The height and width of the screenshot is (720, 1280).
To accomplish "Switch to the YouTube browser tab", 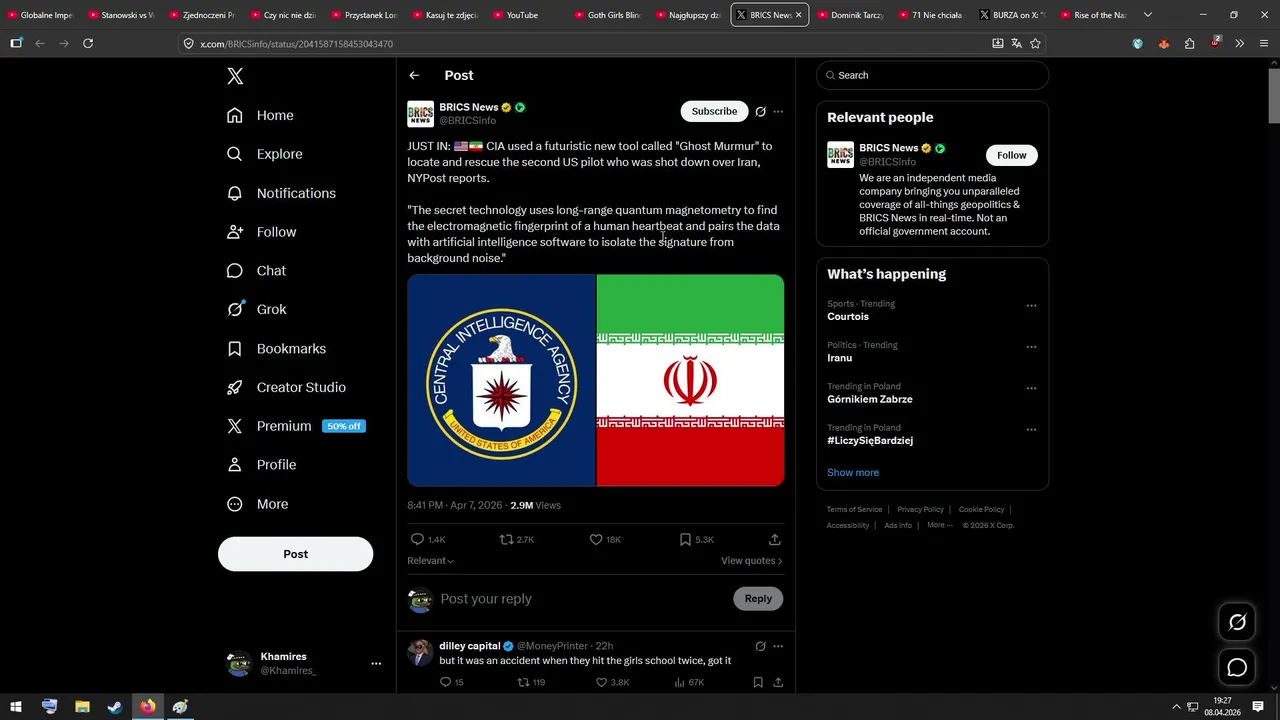I will click(x=528, y=15).
